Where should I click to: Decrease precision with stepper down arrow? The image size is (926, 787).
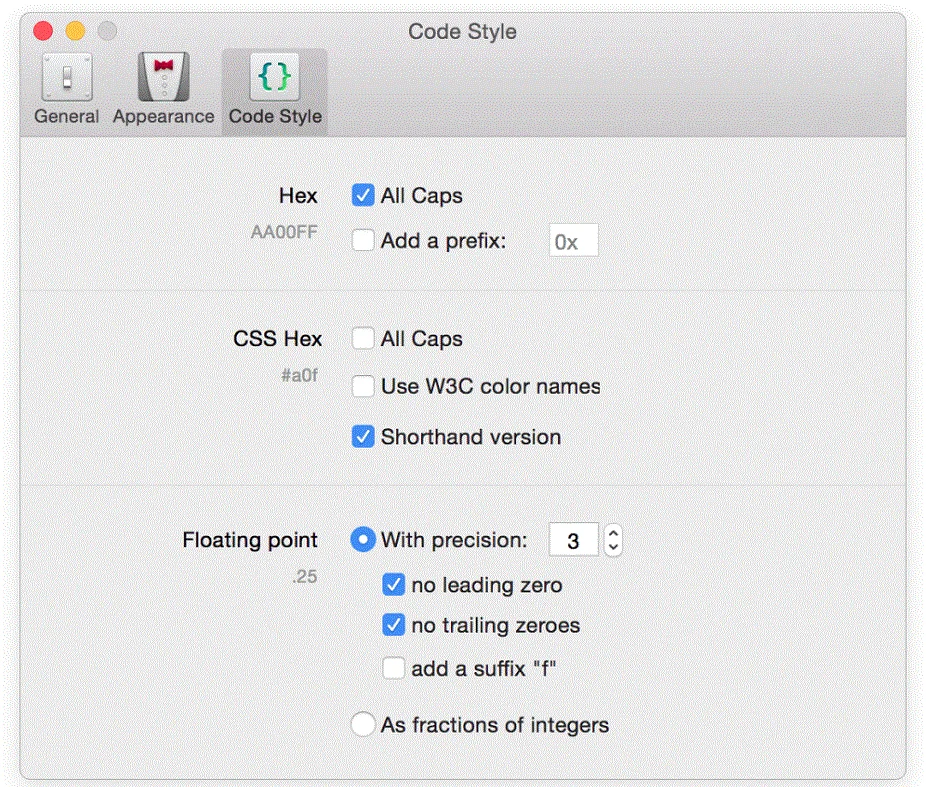(x=613, y=547)
